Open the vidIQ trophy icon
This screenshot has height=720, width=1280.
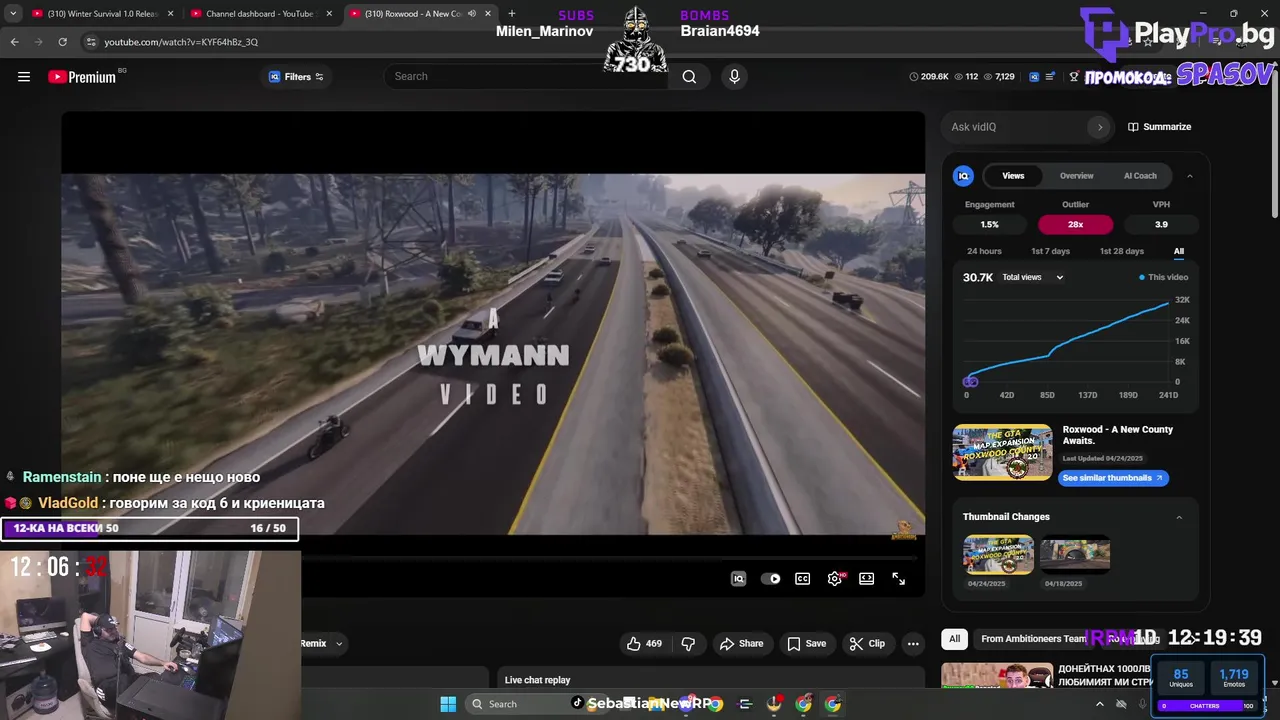(x=1074, y=77)
